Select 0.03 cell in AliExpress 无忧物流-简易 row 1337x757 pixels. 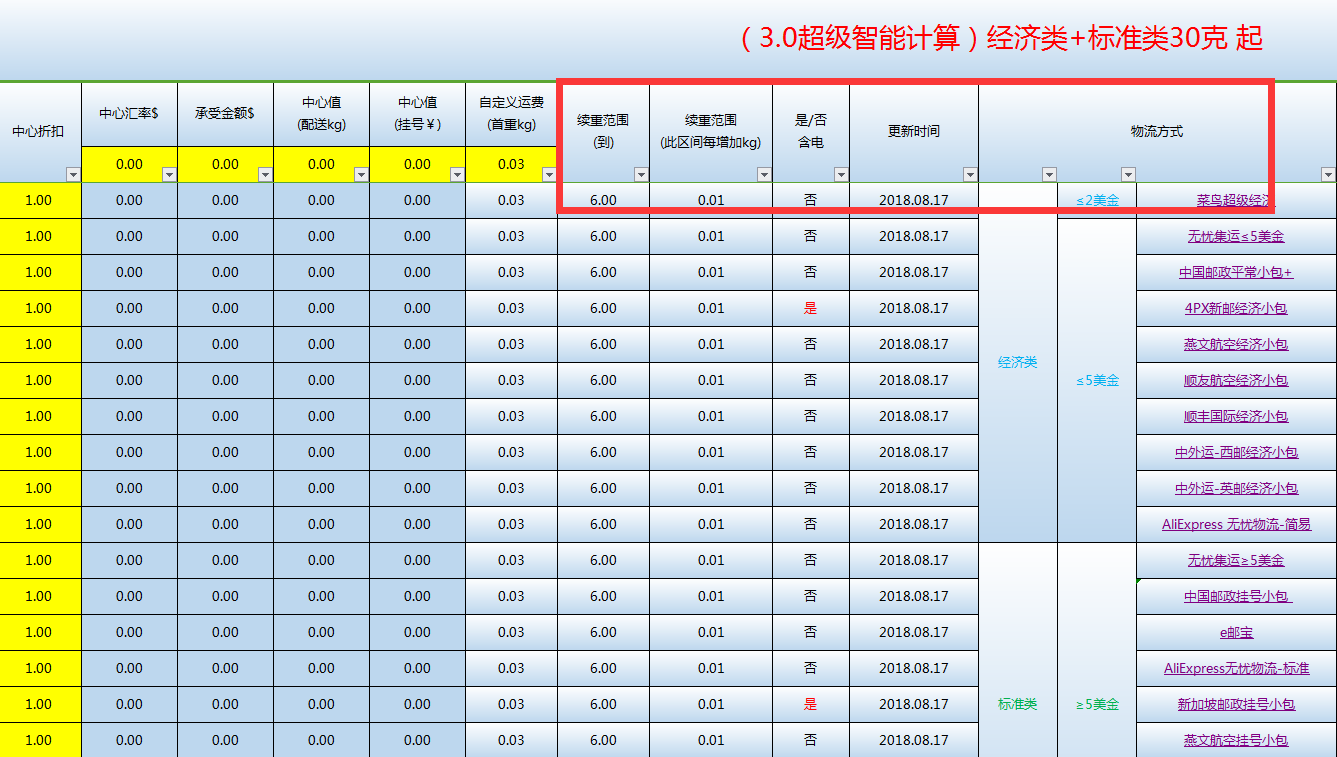click(x=511, y=525)
